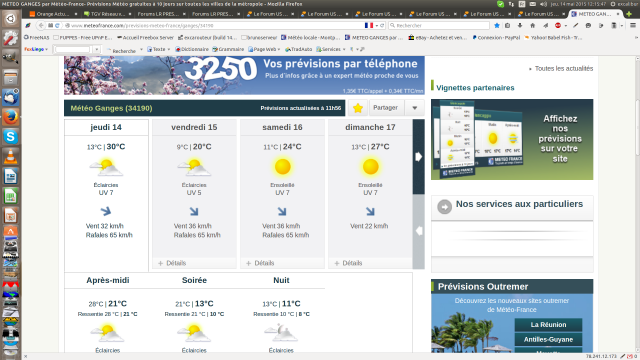Open a new tab with the plus button
Image resolution: width=640 pixels, height=360 pixels.
pyautogui.click(x=629, y=14)
